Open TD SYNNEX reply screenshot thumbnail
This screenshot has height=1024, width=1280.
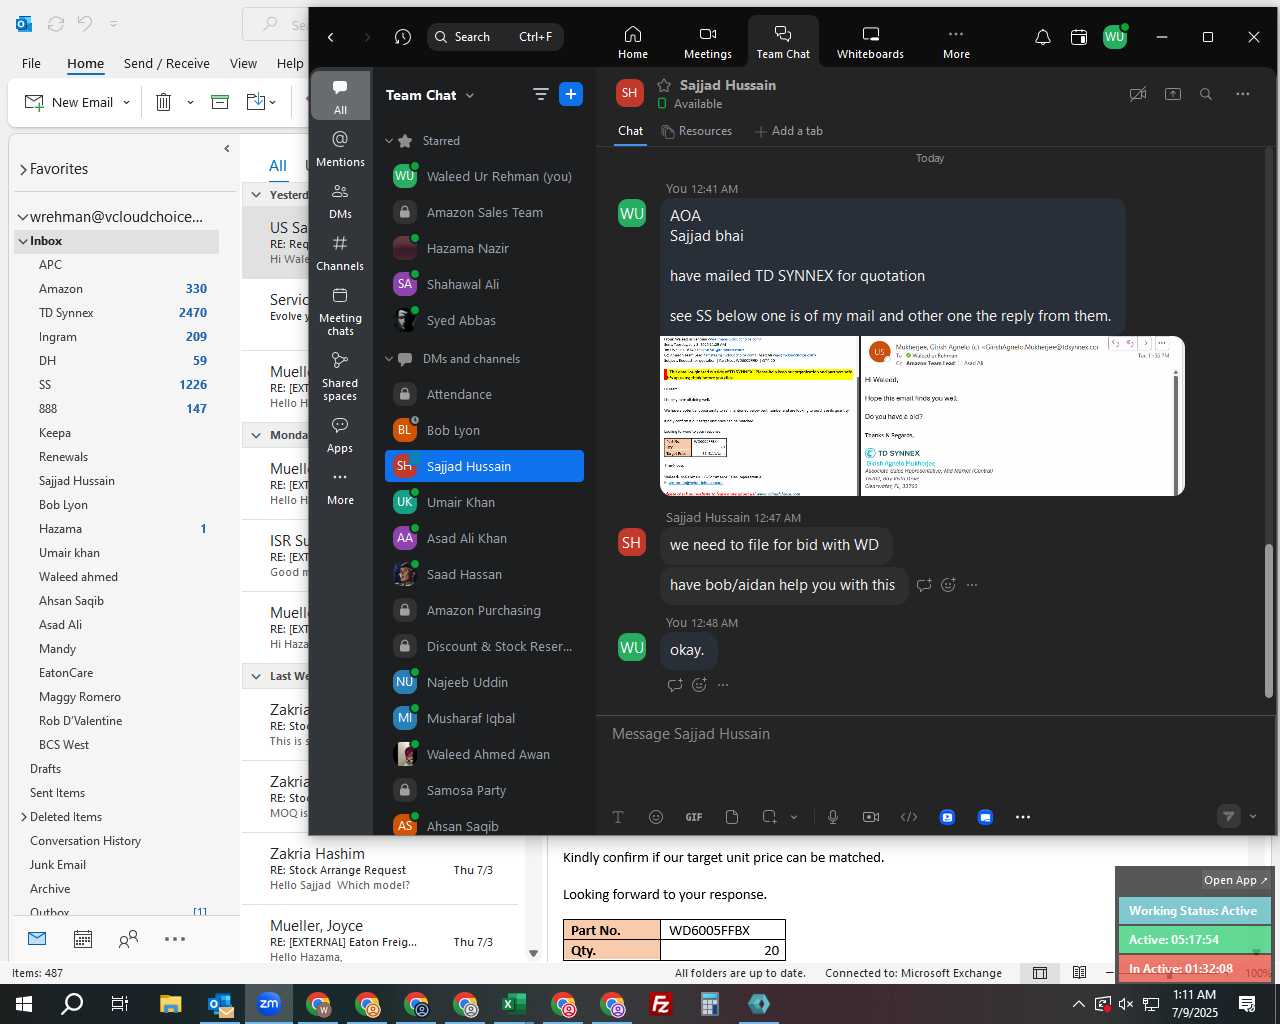coord(1022,416)
